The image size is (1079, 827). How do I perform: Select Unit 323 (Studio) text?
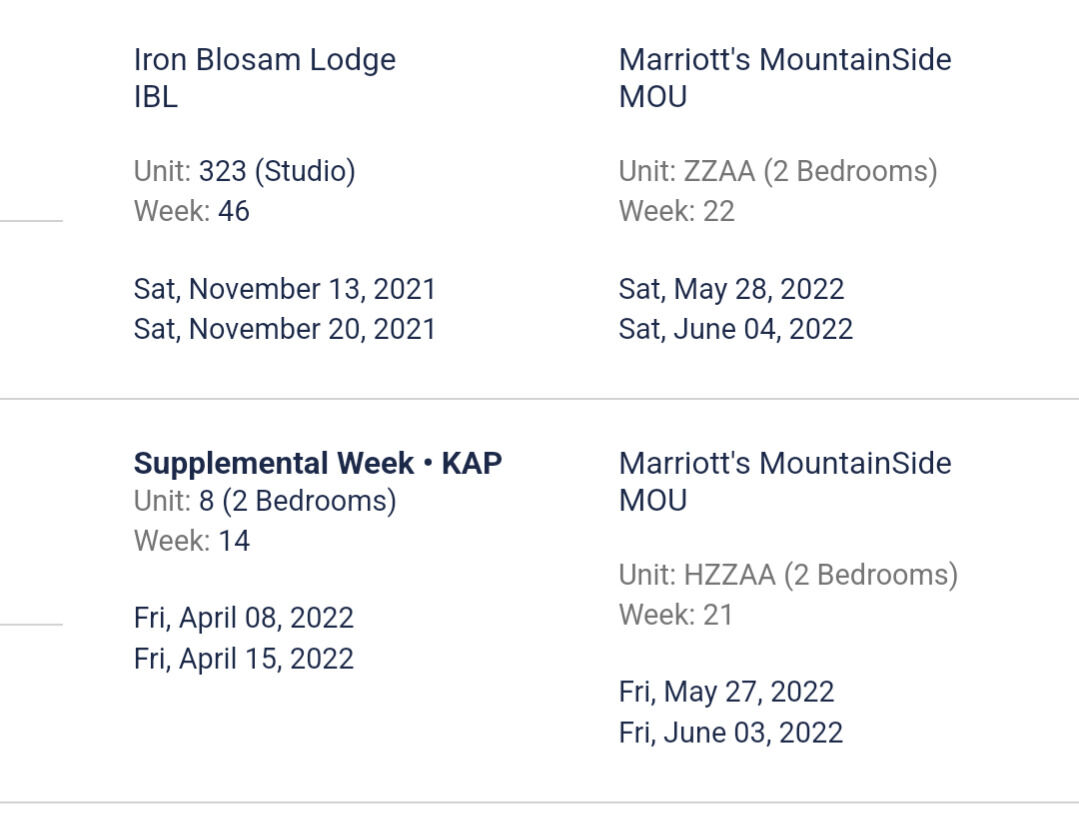245,172
